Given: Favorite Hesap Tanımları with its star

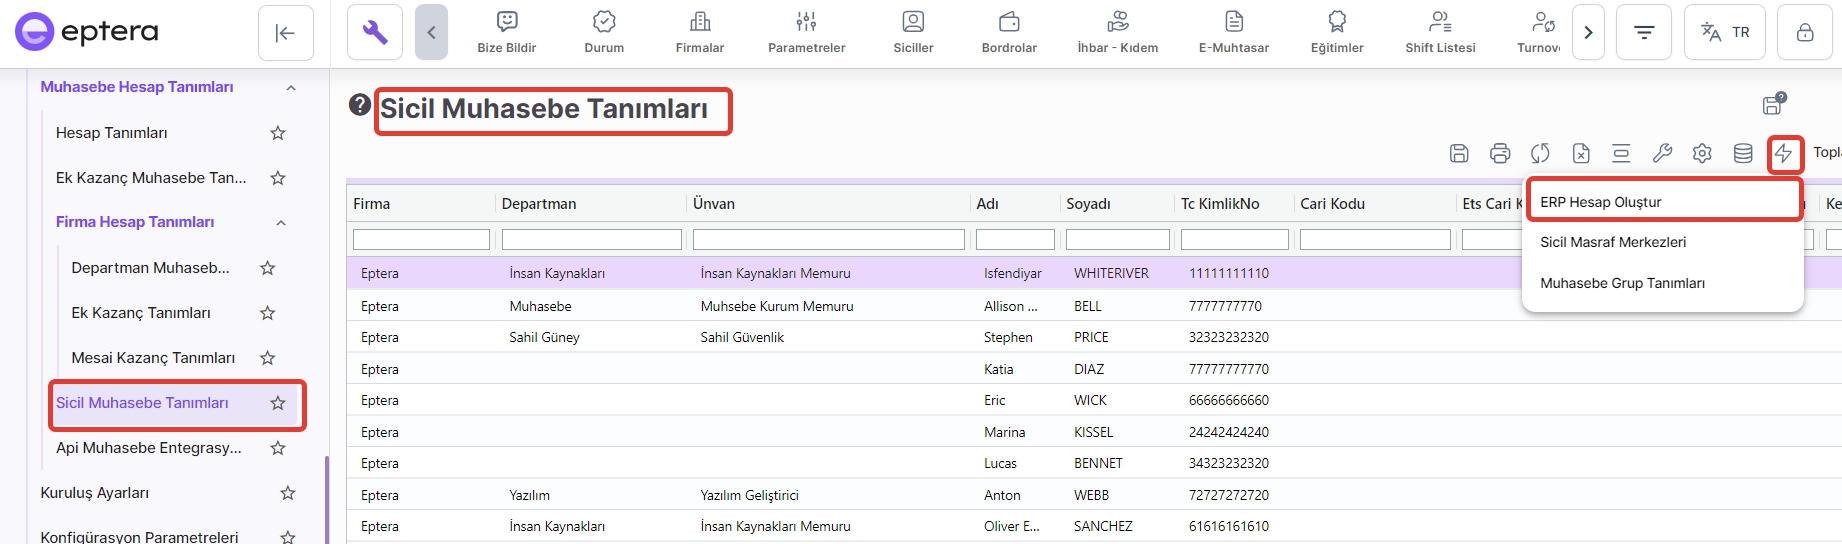Looking at the screenshot, I should [x=278, y=133].
